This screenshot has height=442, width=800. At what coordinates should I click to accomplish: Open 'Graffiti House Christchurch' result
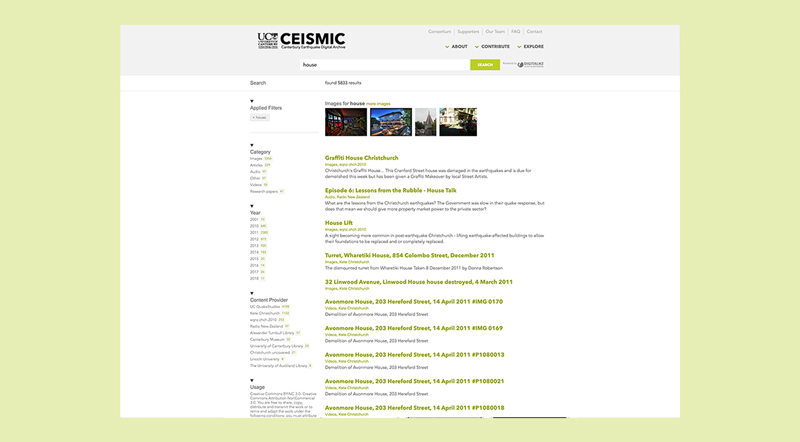[x=362, y=158]
